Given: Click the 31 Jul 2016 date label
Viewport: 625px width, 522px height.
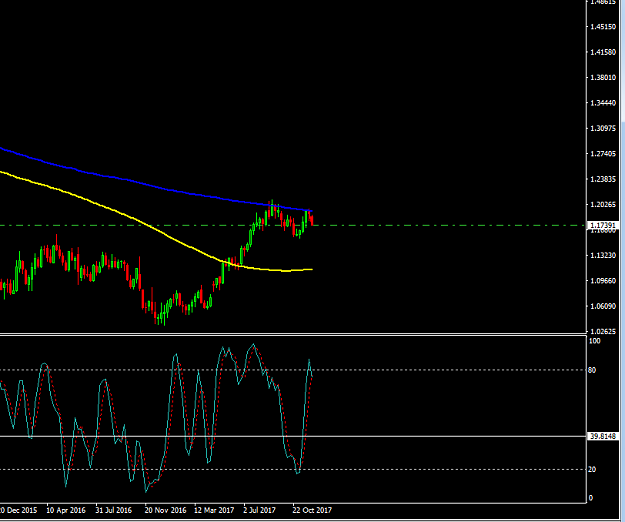Looking at the screenshot, I should click(x=114, y=510).
